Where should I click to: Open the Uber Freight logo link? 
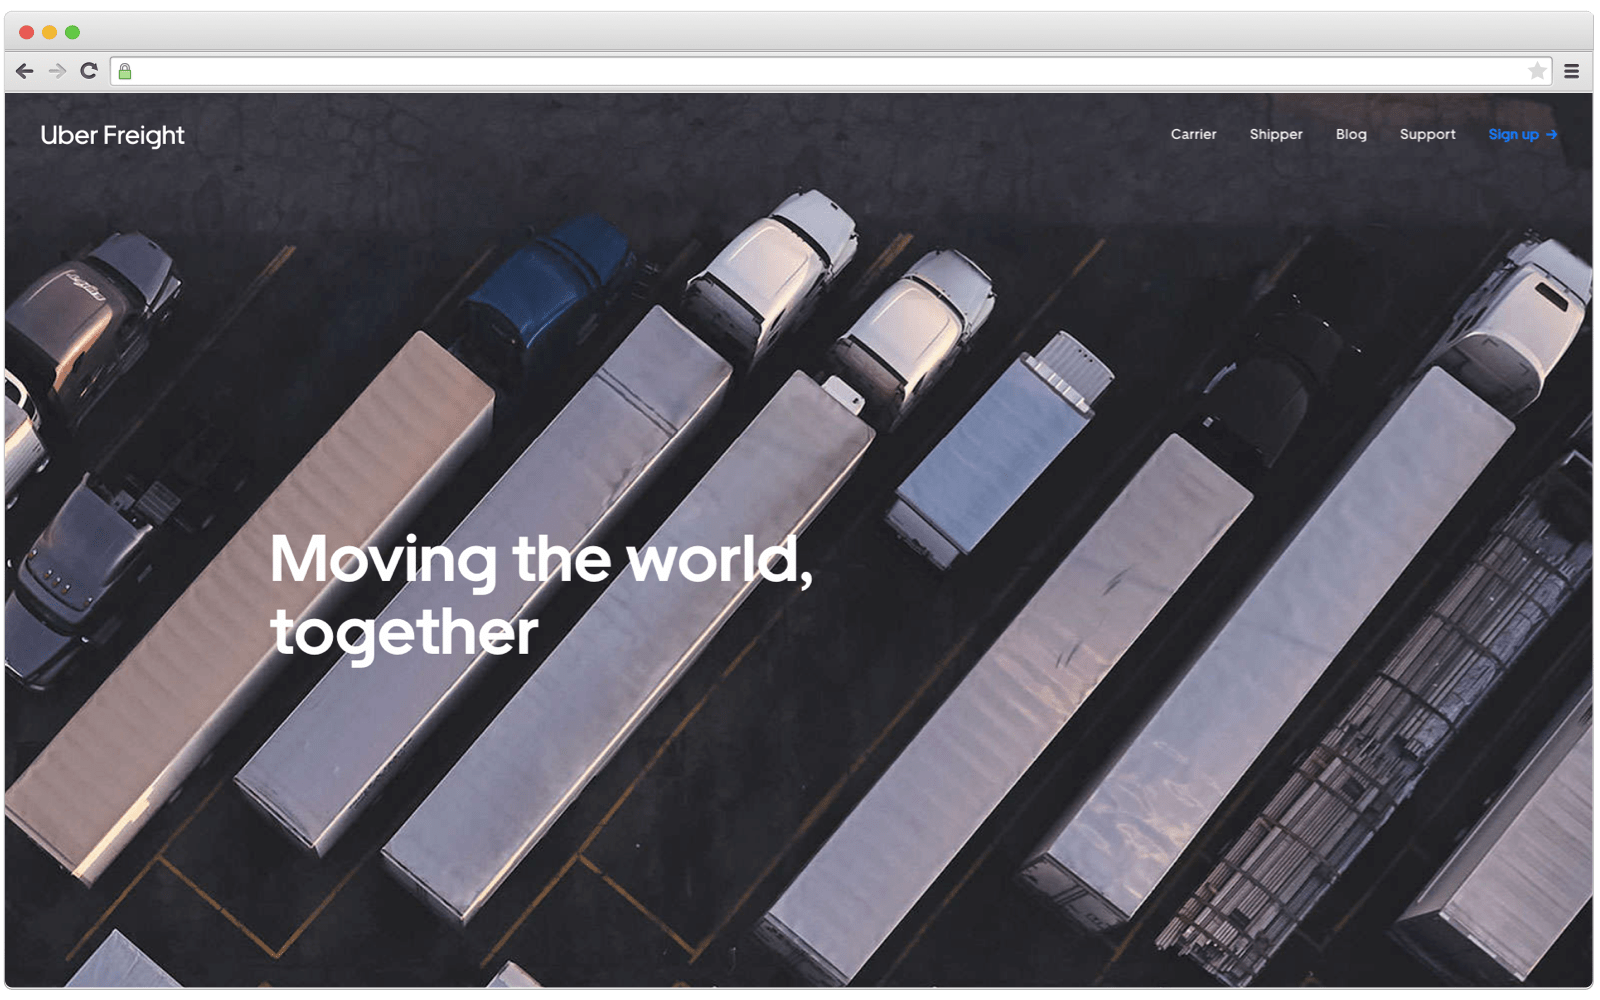[112, 135]
